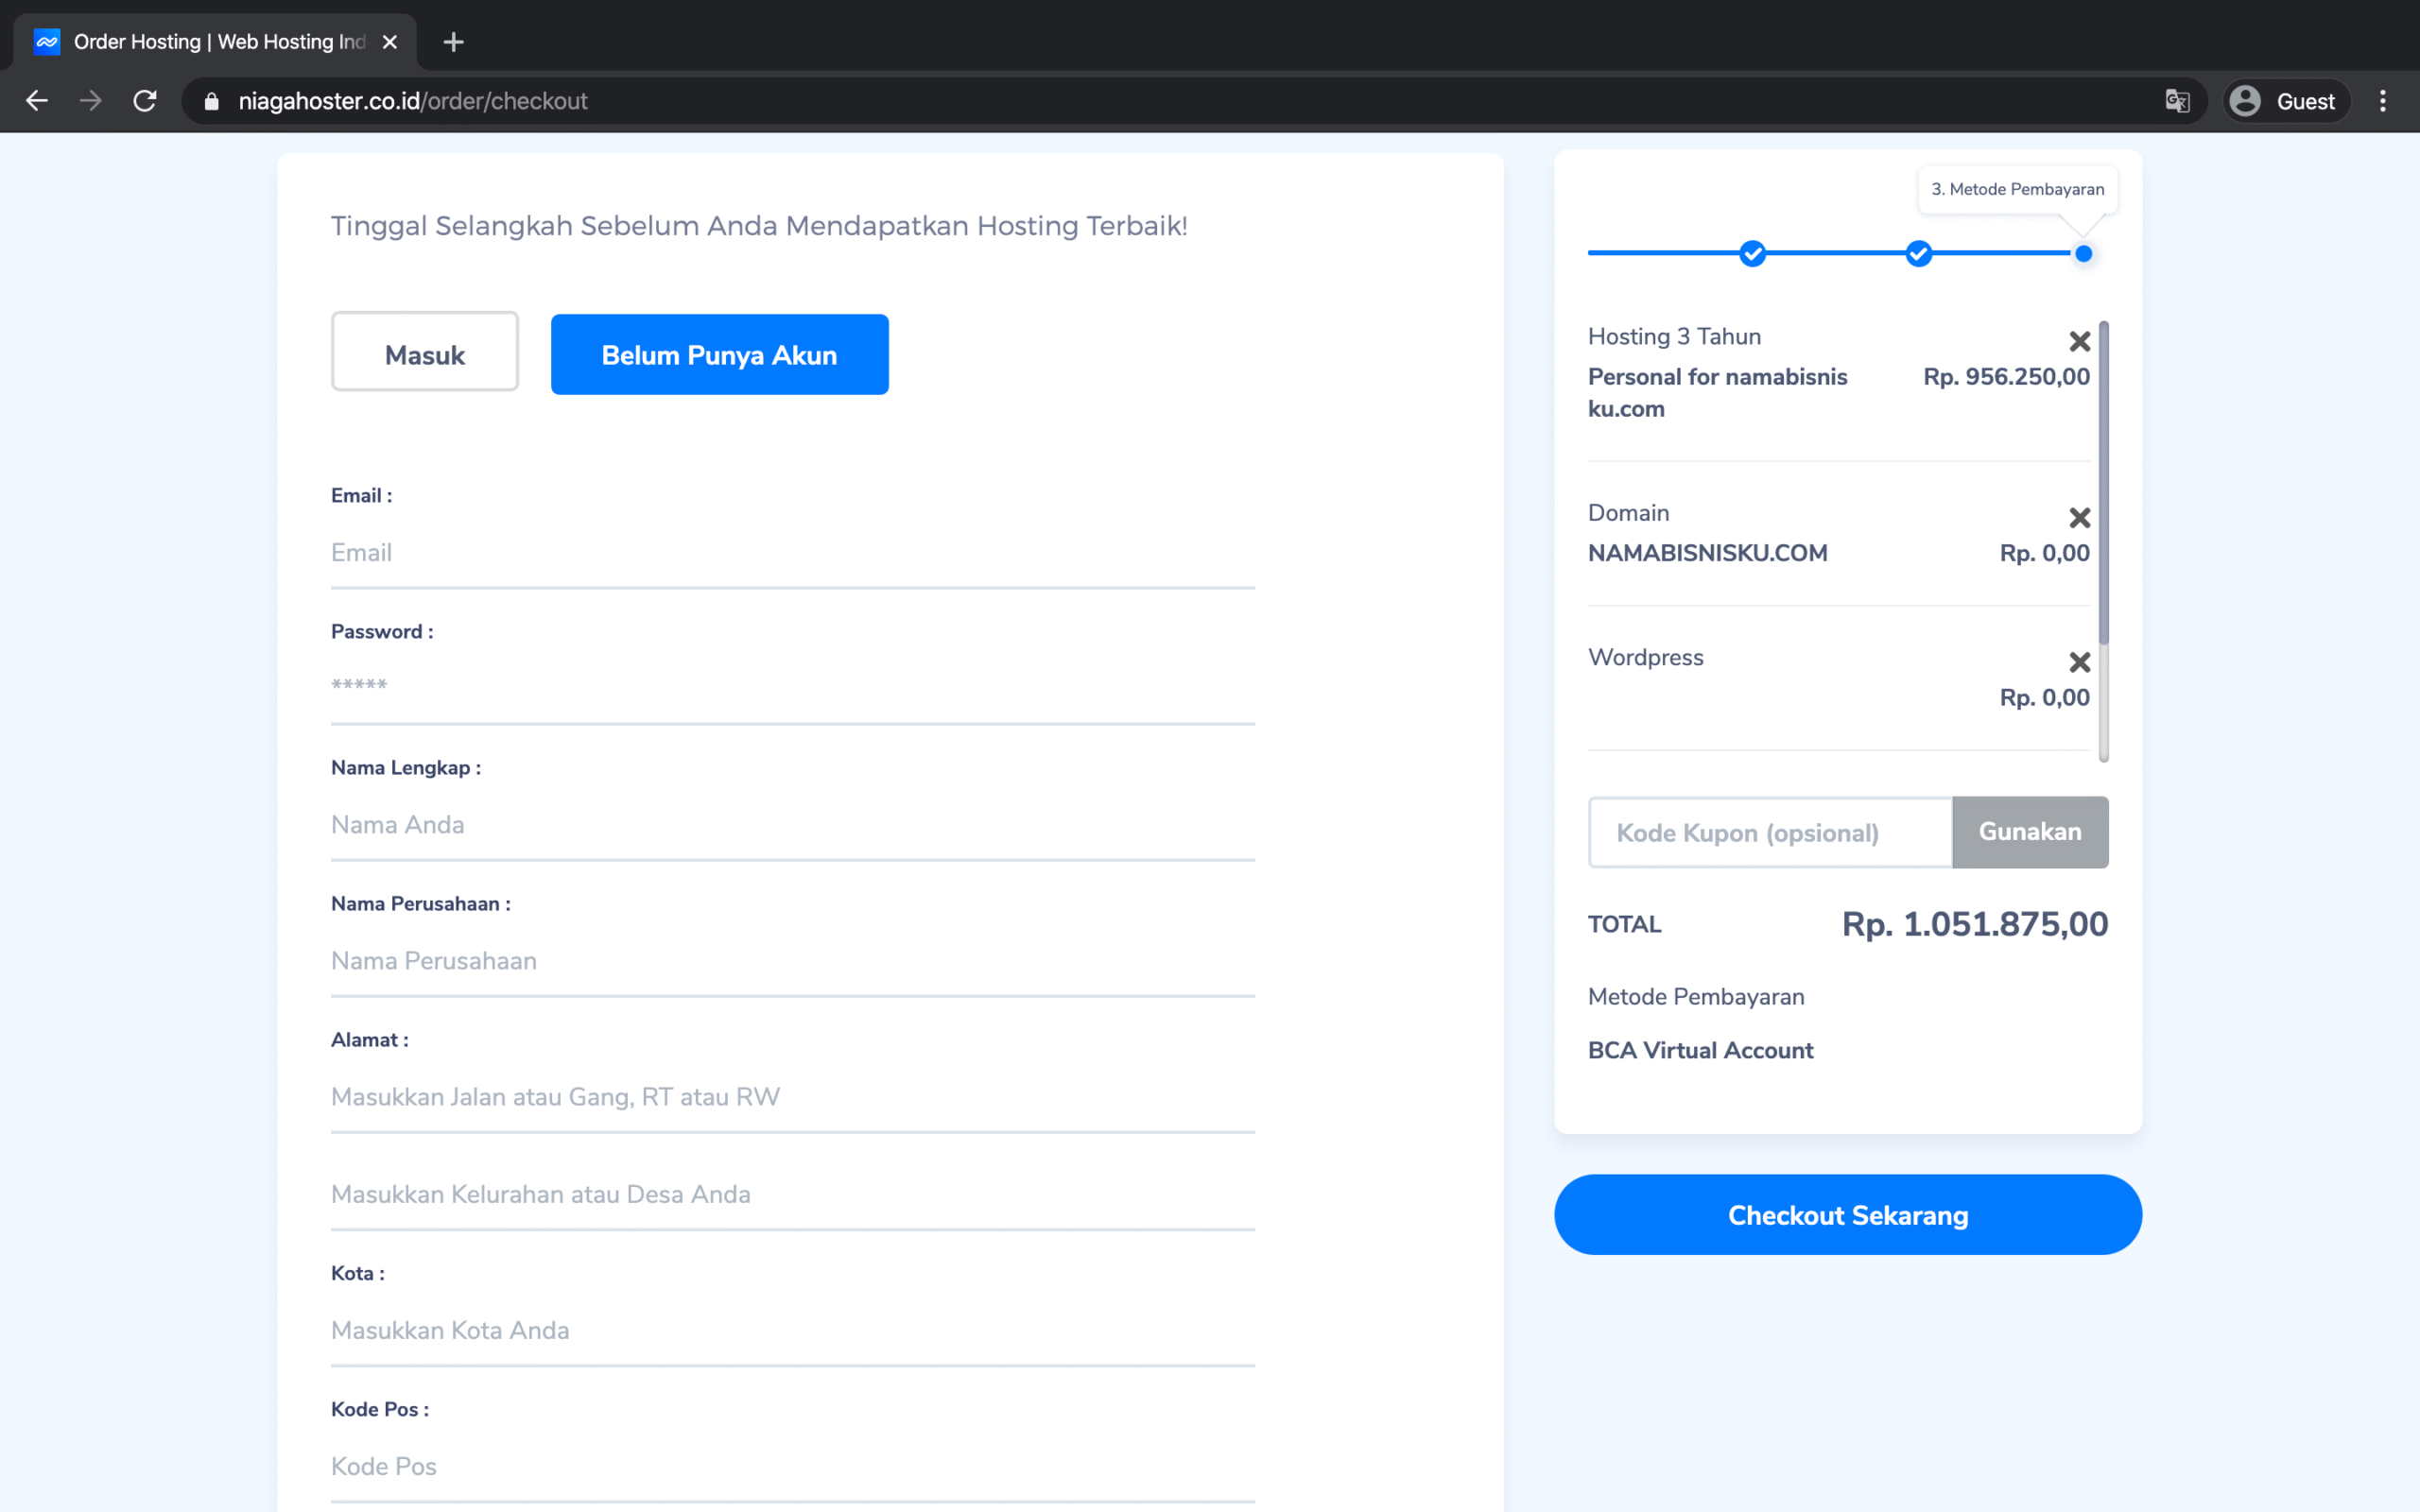Image resolution: width=2420 pixels, height=1512 pixels.
Task: Click the order summary scrollbar
Action: pyautogui.click(x=2103, y=484)
